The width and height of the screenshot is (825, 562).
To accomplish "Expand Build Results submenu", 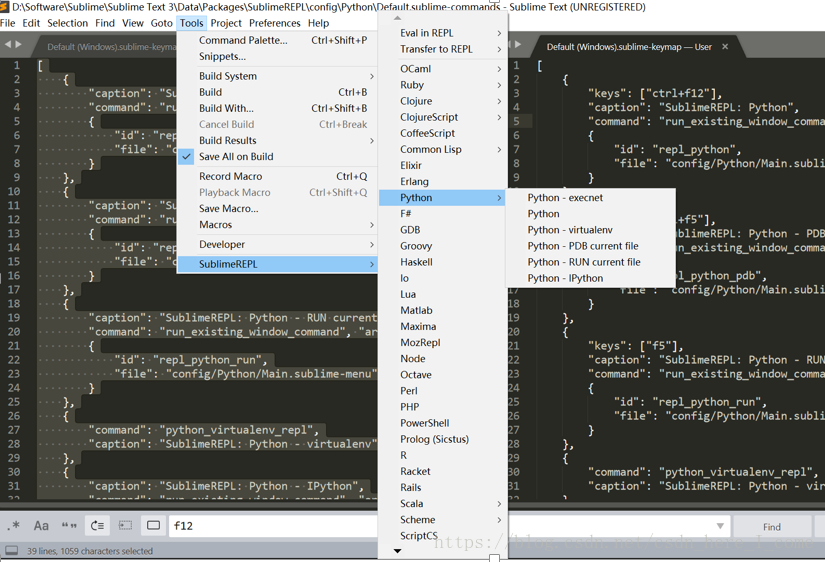I will 278,140.
